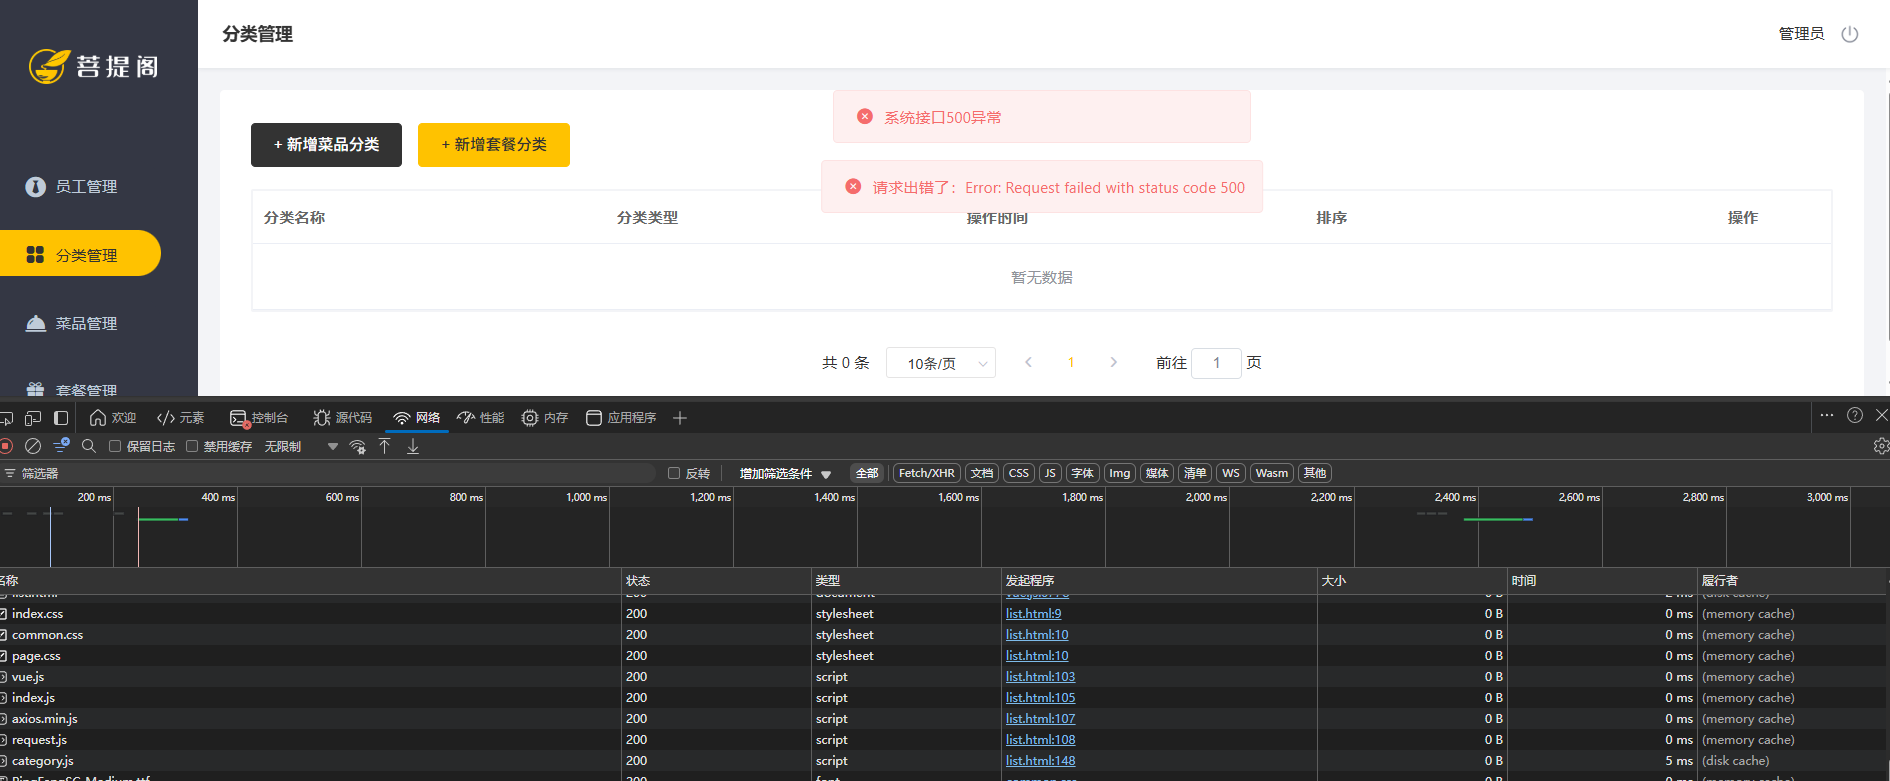Click the 类型 column header

906,581
